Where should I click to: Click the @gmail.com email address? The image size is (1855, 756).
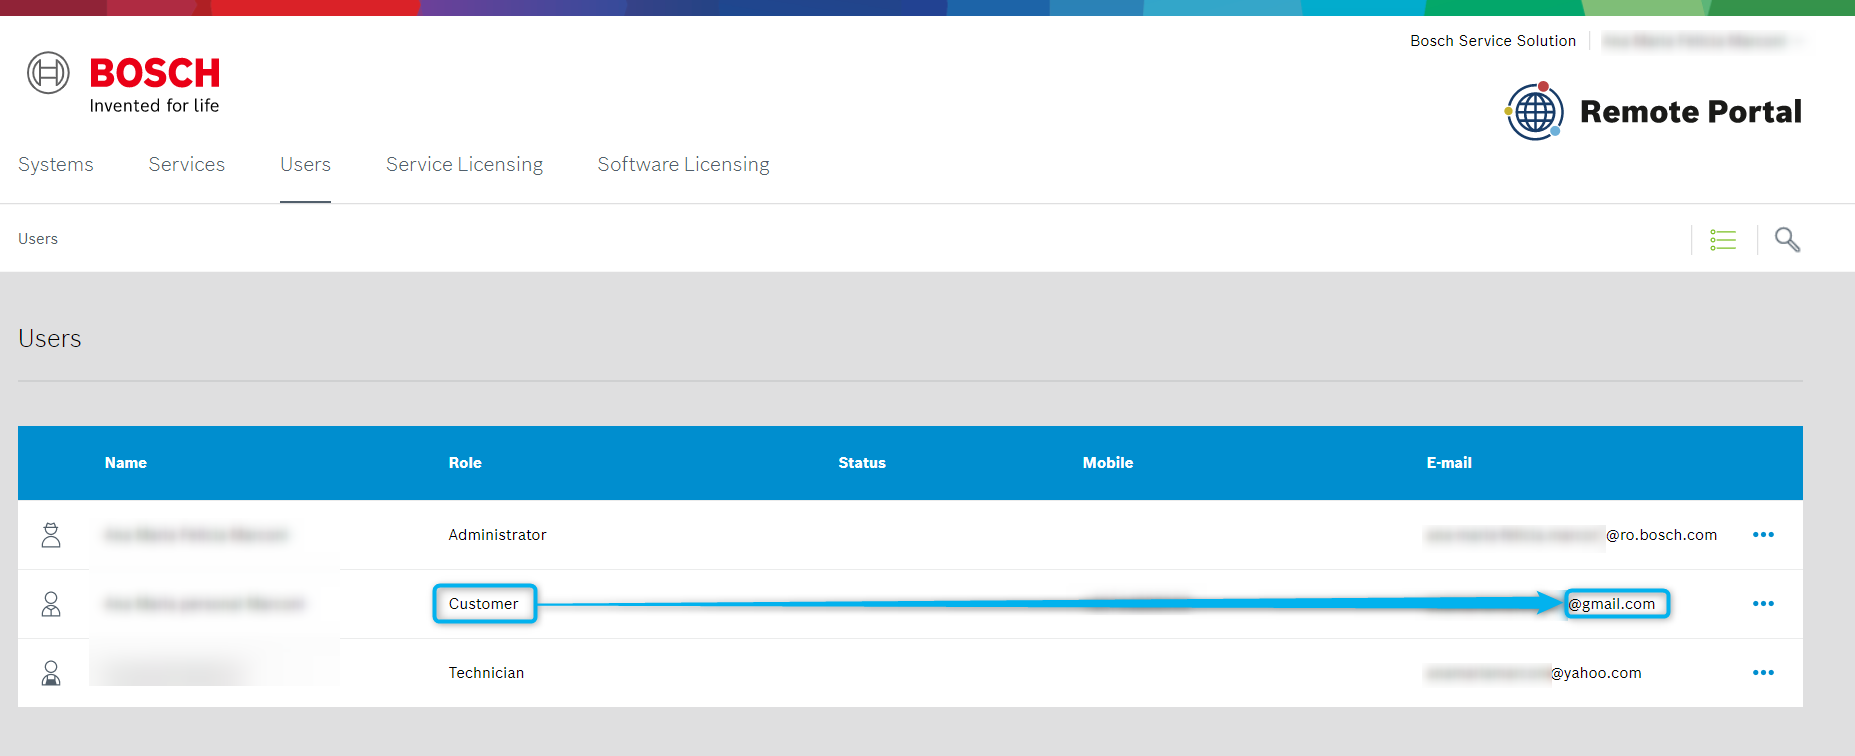(1612, 604)
